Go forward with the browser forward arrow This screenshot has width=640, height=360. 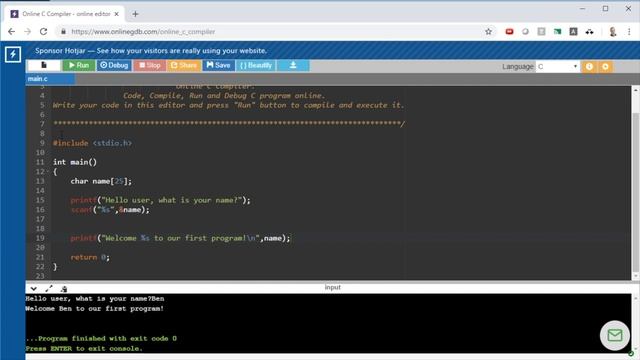(27, 31)
